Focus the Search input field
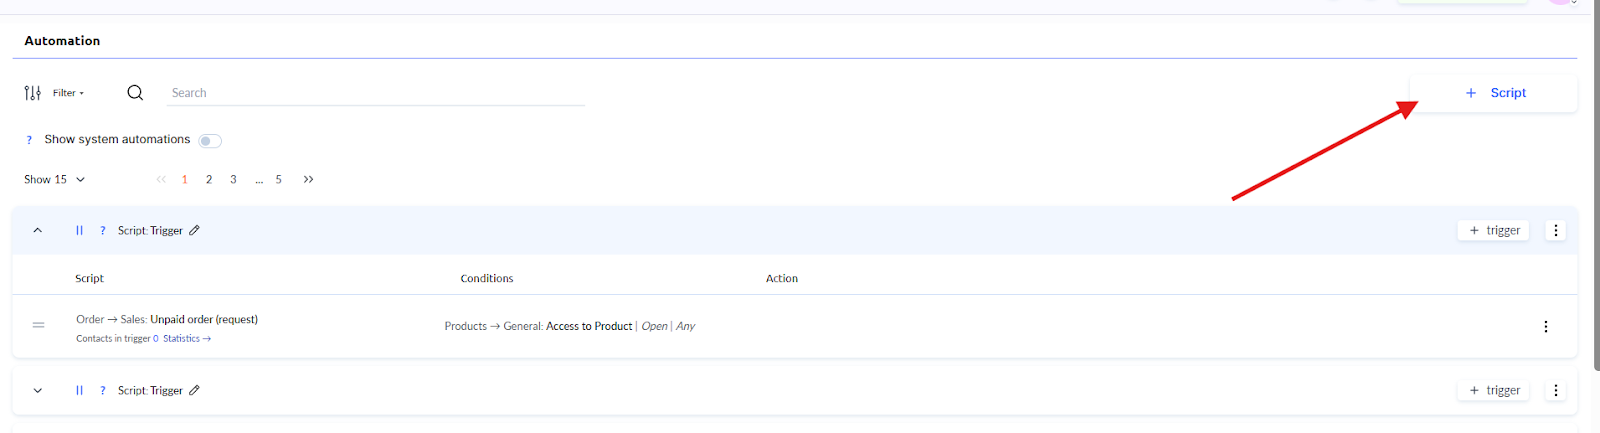This screenshot has height=433, width=1600. [x=375, y=93]
